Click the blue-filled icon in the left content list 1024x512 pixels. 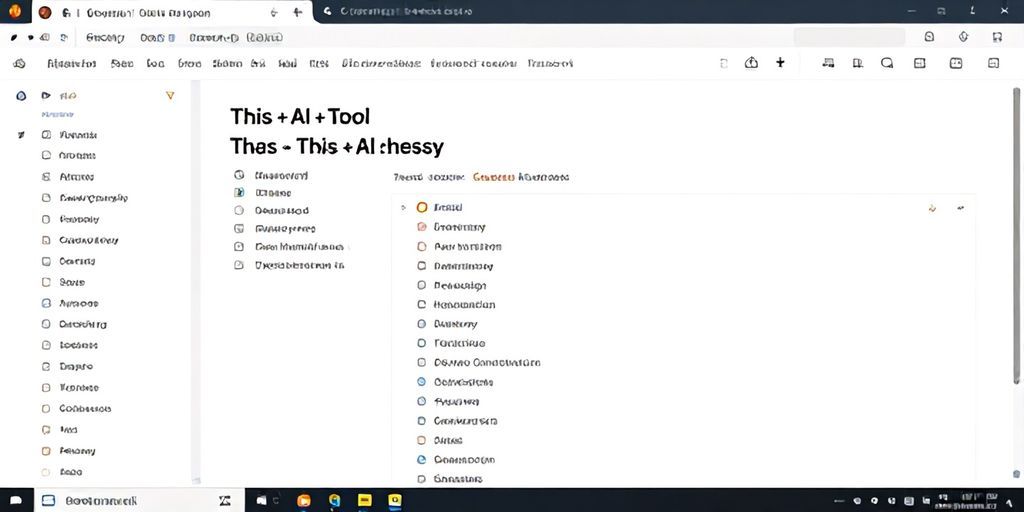(x=239, y=193)
